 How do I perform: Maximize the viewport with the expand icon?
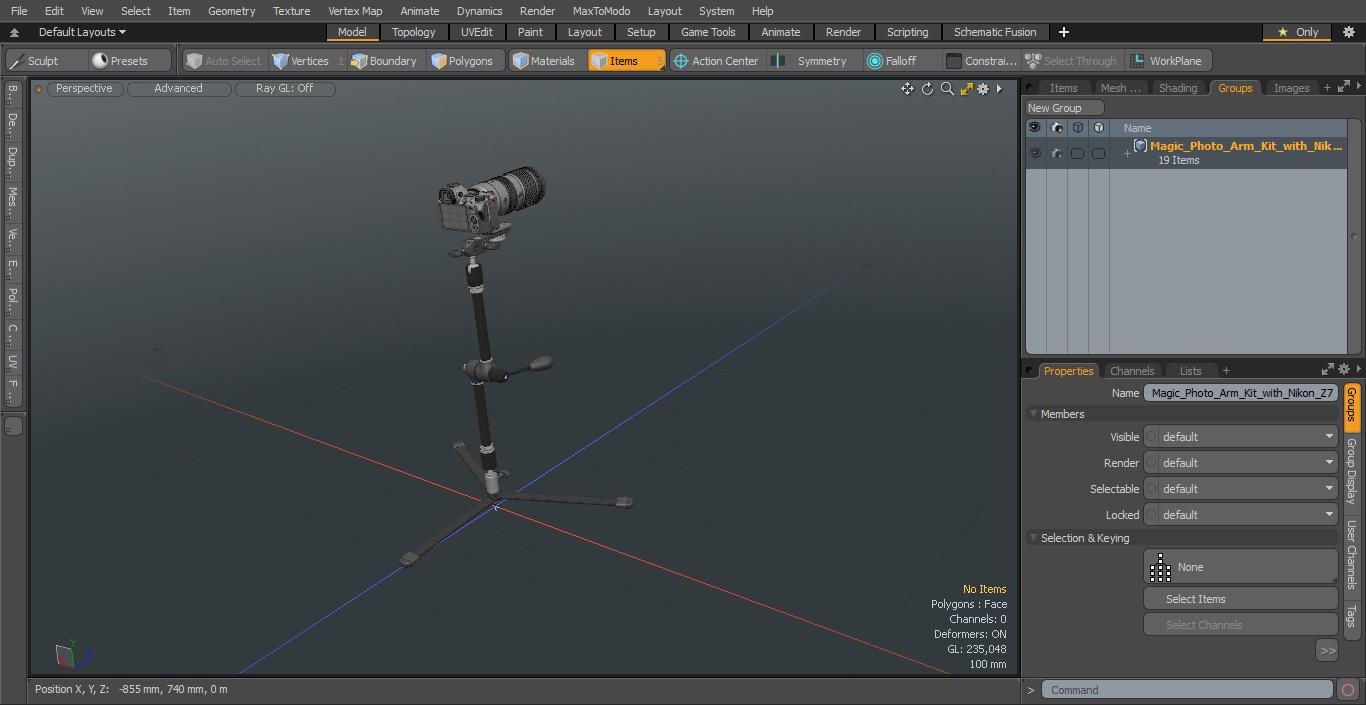click(x=966, y=89)
